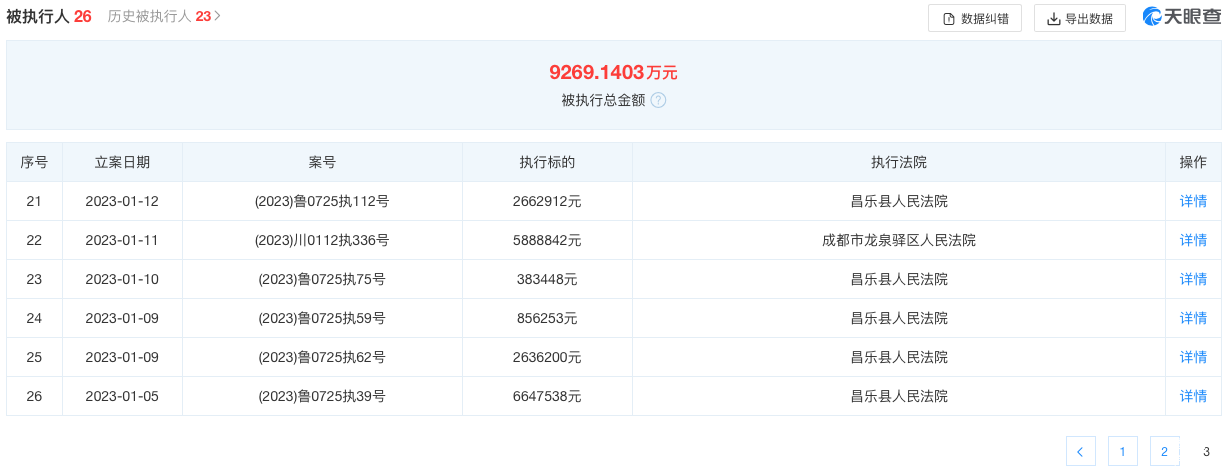1227x474 pixels.
Task: Click the 数据纠错 button
Action: (x=974, y=18)
